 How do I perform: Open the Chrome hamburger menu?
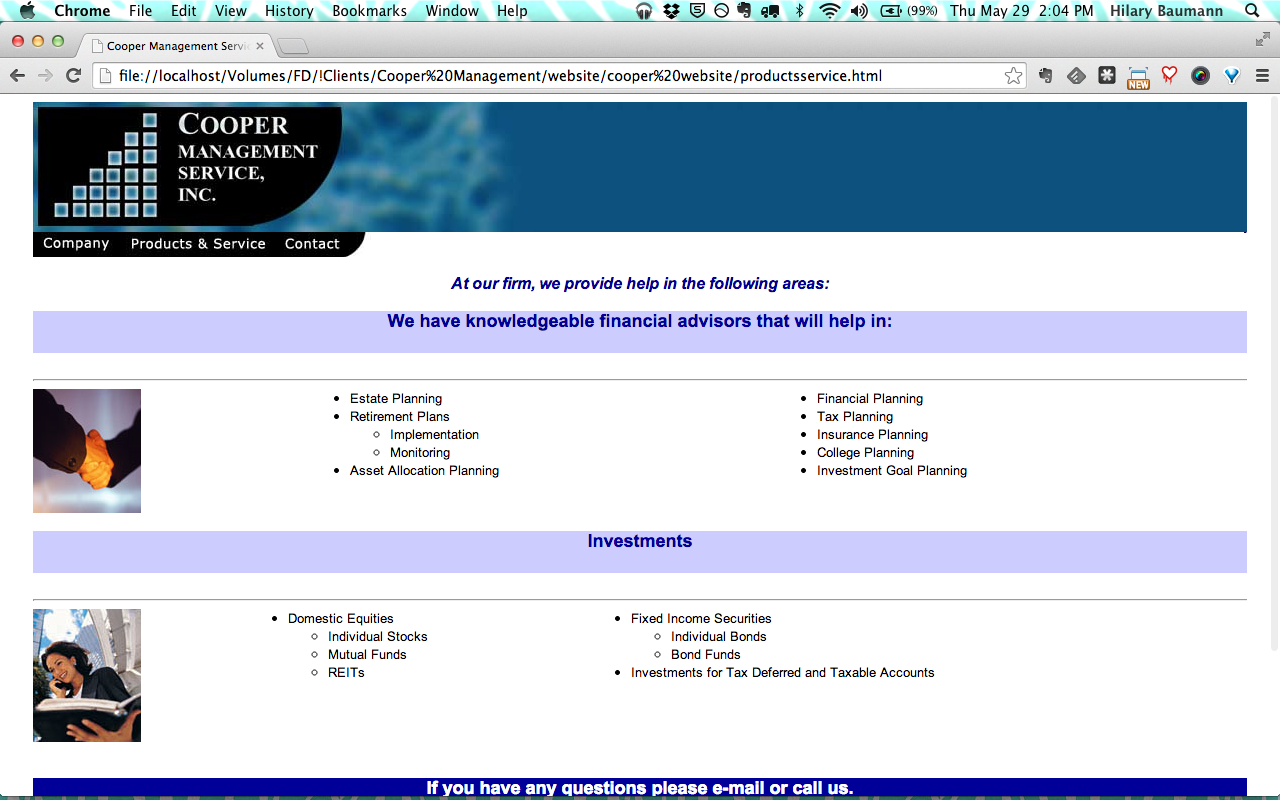pyautogui.click(x=1262, y=75)
